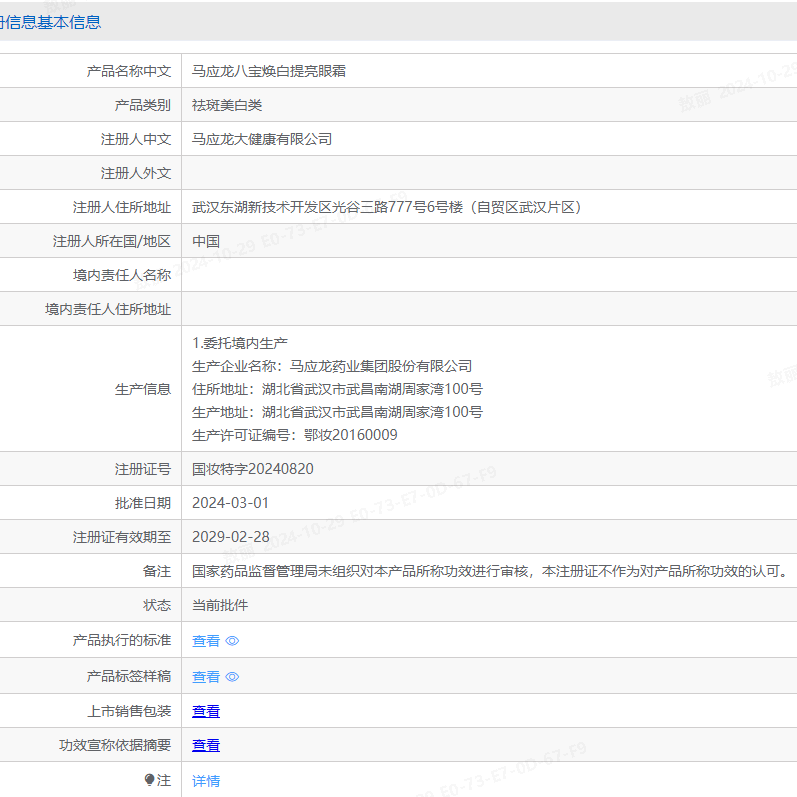Select country value 中国

click(x=206, y=241)
